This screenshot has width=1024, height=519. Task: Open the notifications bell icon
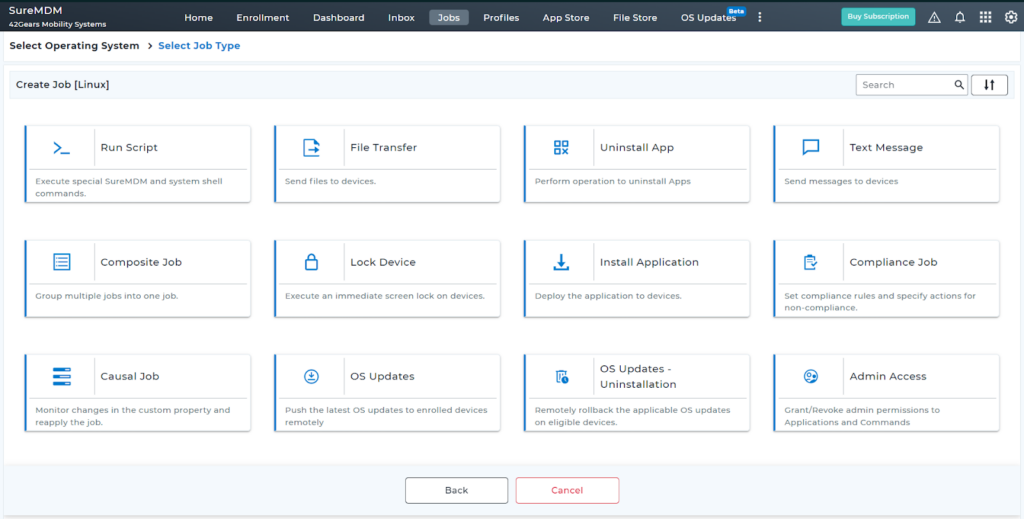click(960, 18)
